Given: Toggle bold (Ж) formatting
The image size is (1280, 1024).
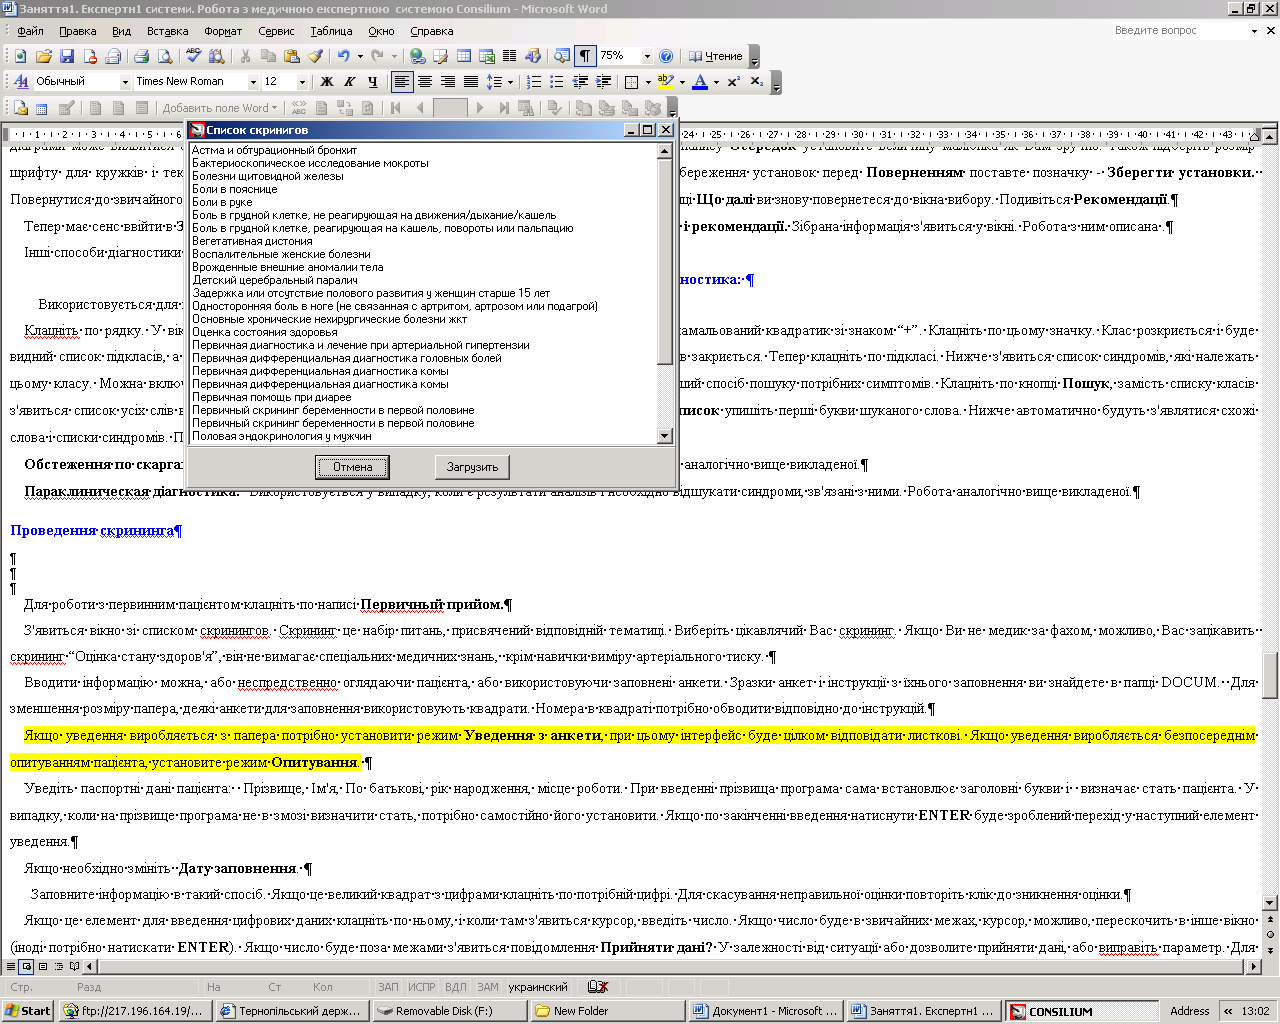Looking at the screenshot, I should point(326,82).
